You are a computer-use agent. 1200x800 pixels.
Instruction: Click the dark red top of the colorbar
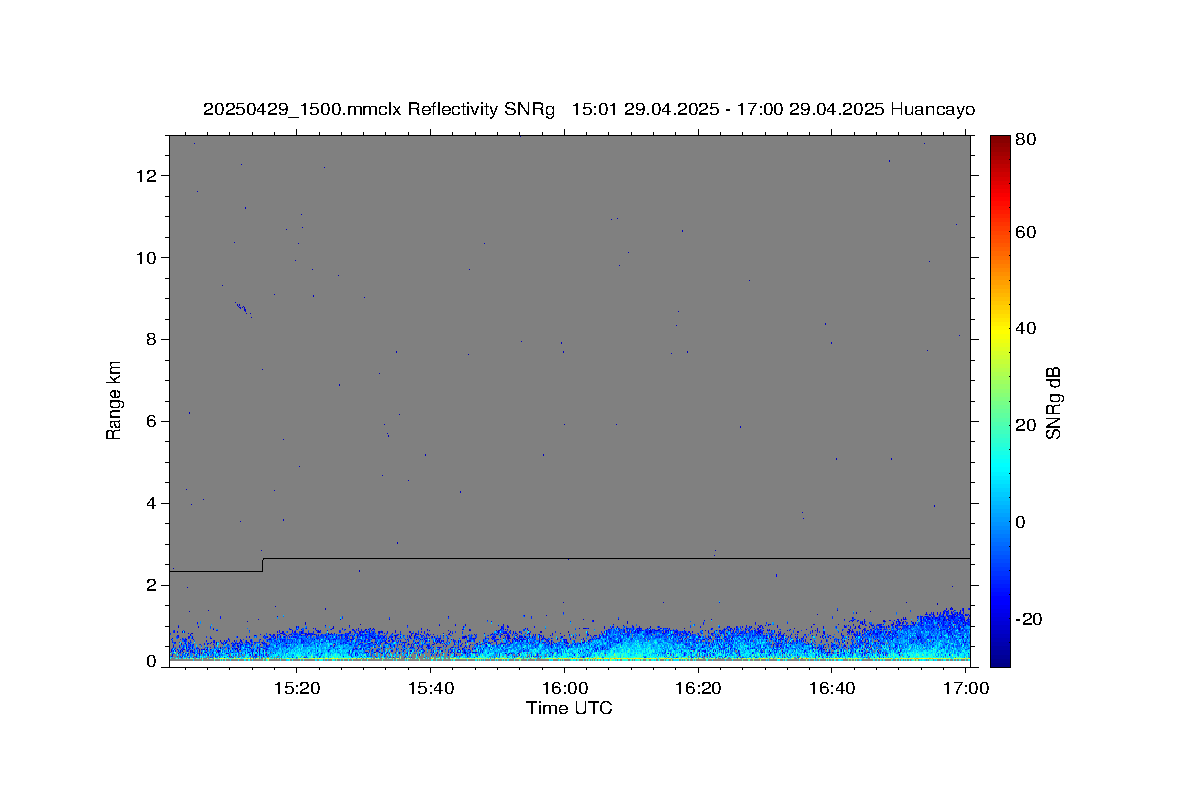pyautogui.click(x=1000, y=142)
